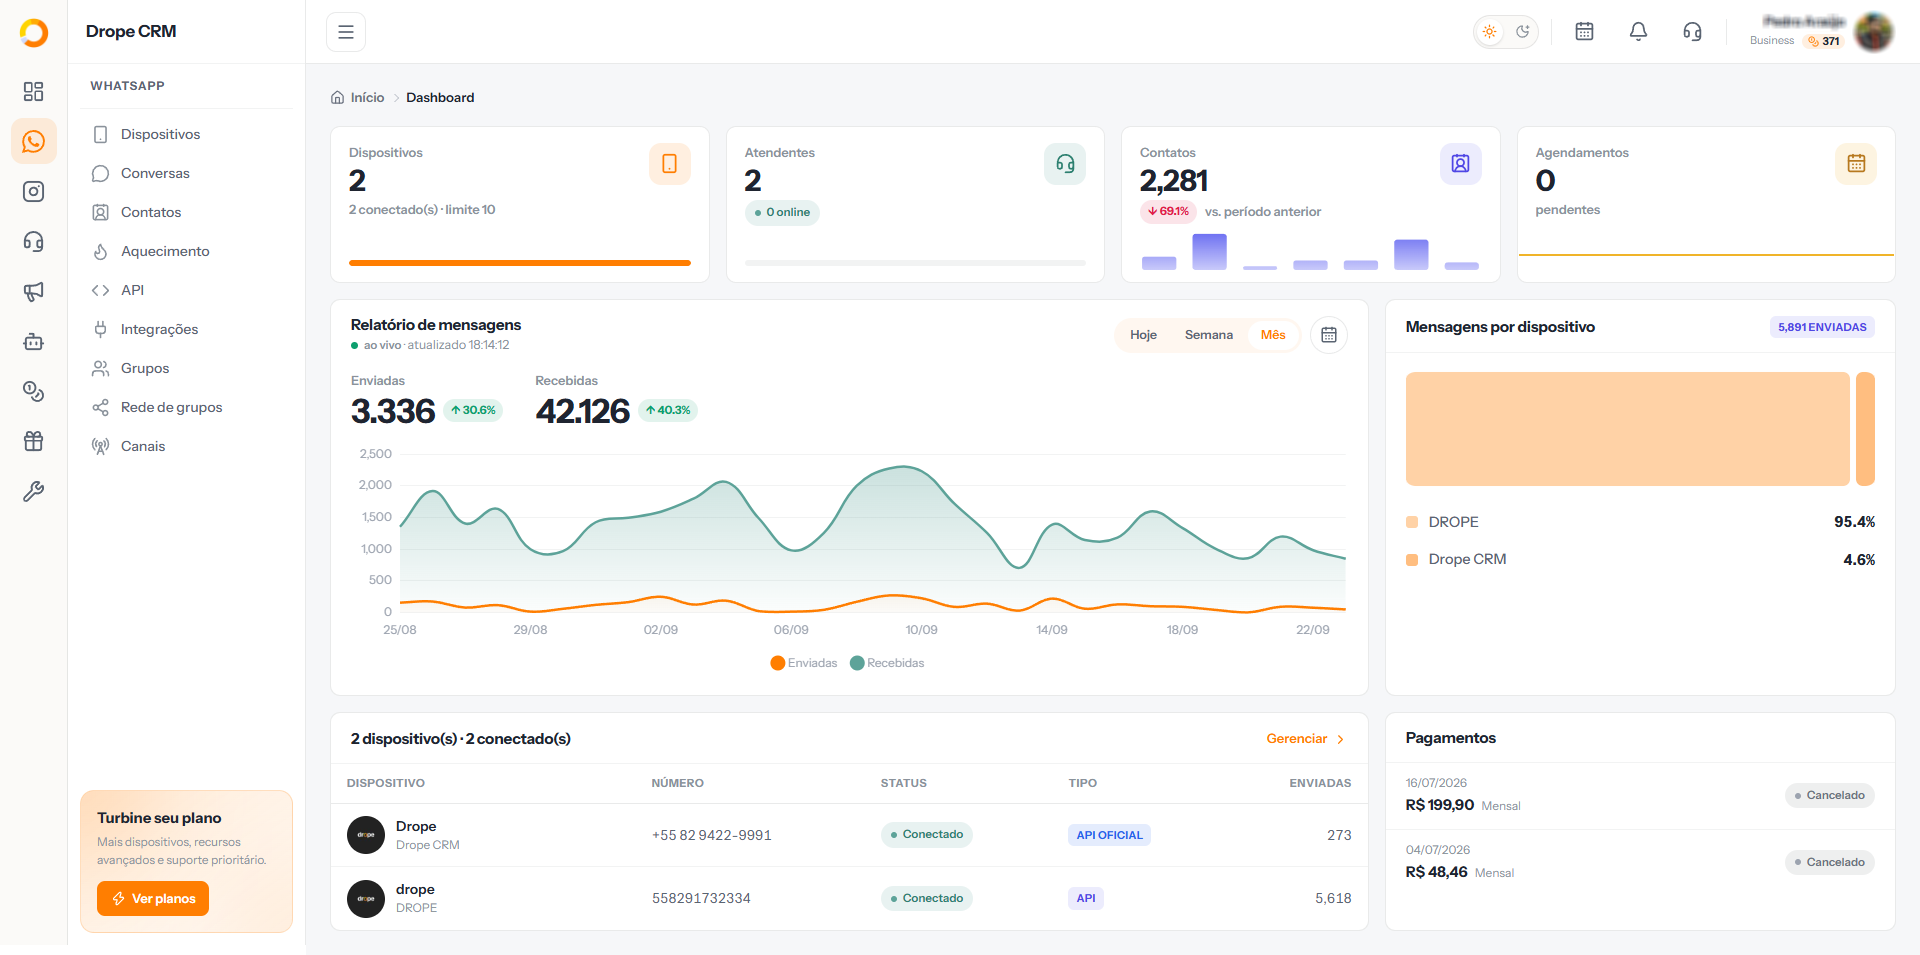
Task: Open the date picker in Relatório de mensagens
Action: [x=1329, y=335]
